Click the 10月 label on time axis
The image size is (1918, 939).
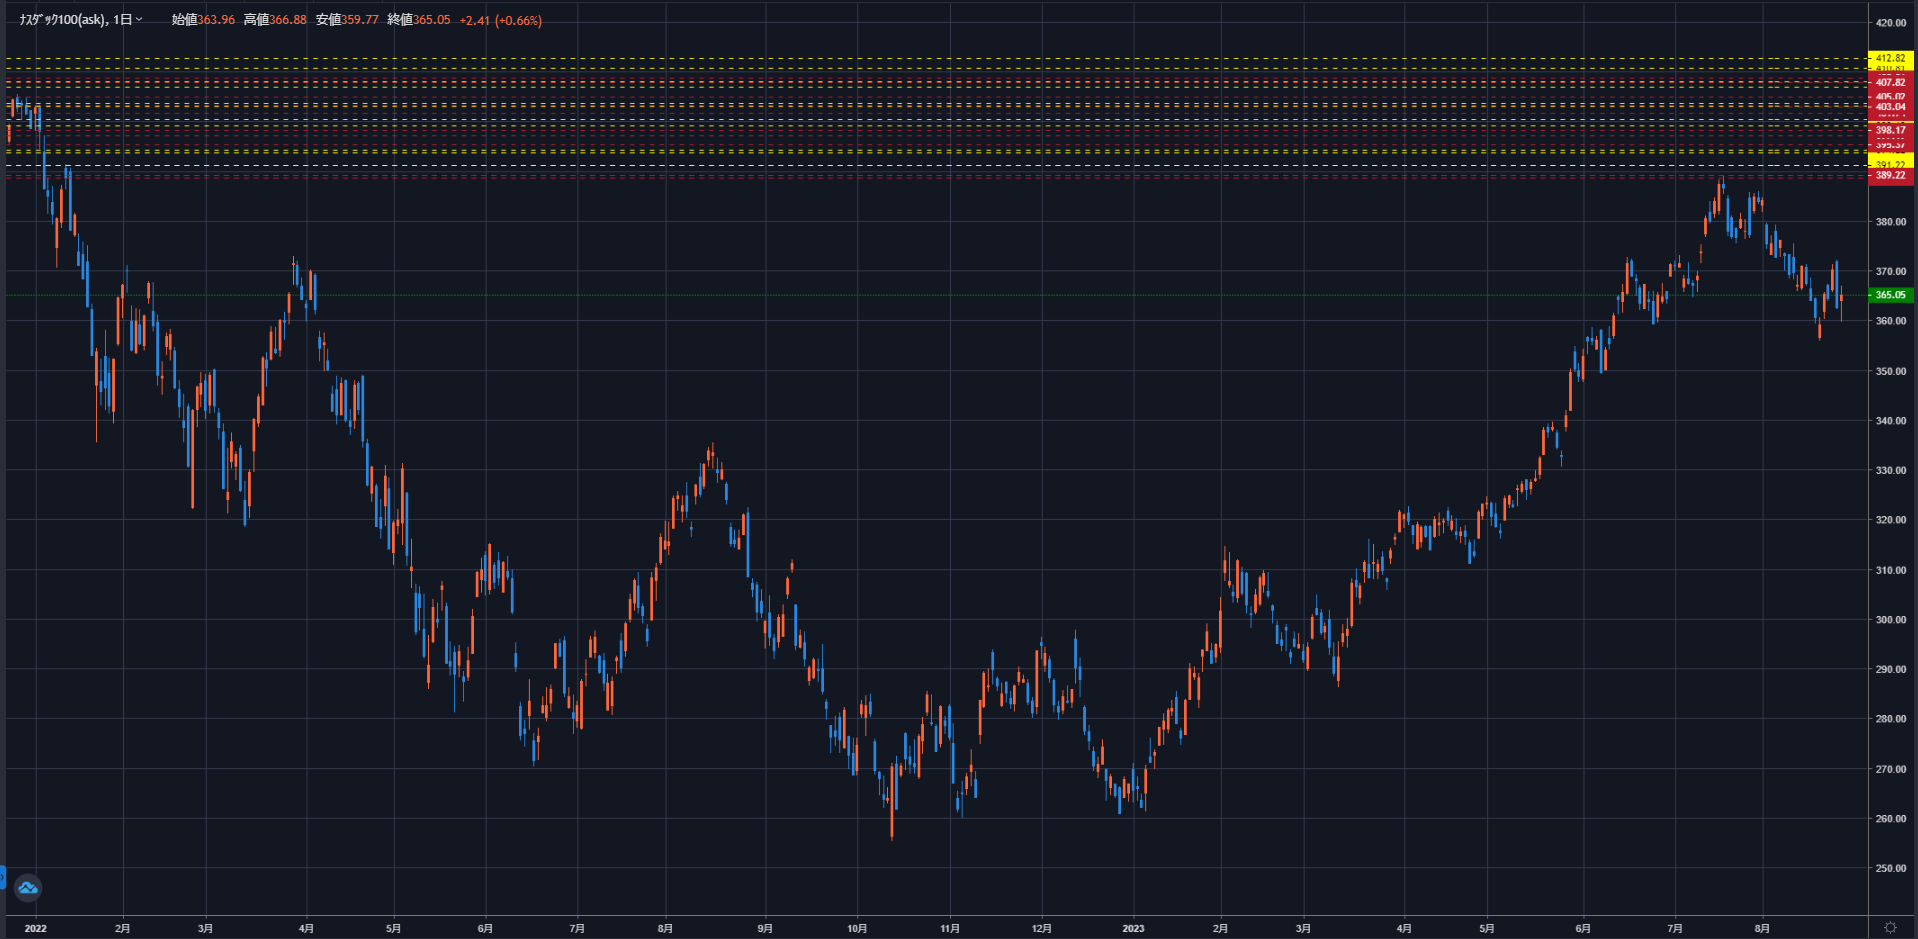tap(857, 929)
